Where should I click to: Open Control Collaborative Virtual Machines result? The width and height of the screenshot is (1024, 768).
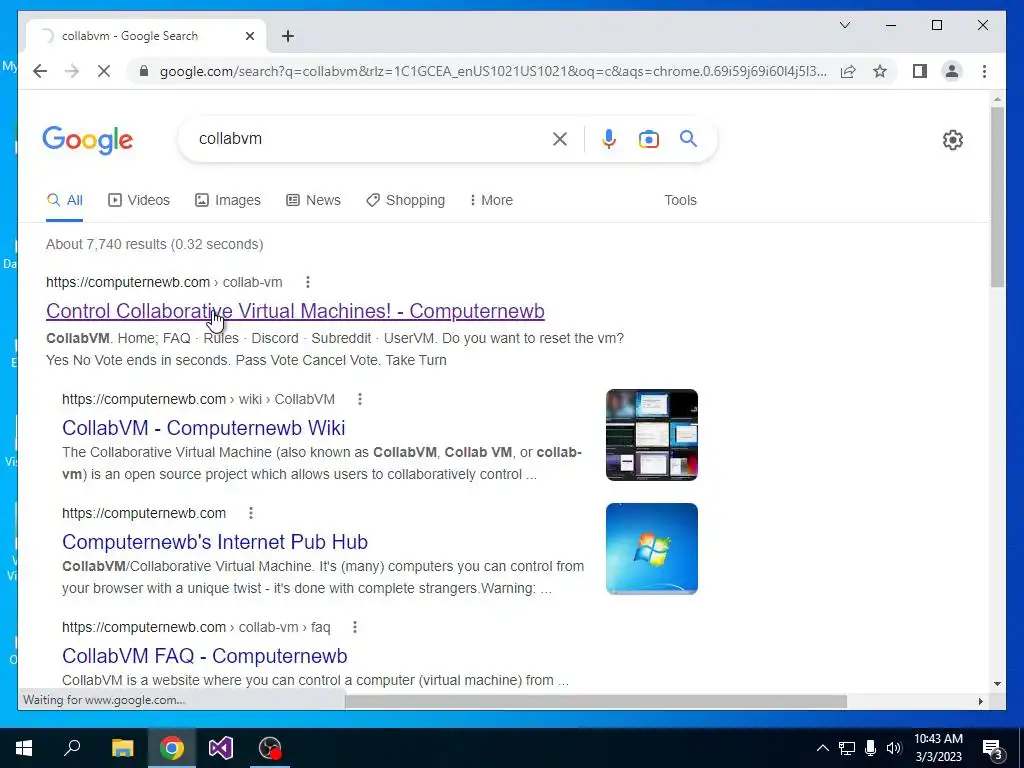[x=295, y=311]
